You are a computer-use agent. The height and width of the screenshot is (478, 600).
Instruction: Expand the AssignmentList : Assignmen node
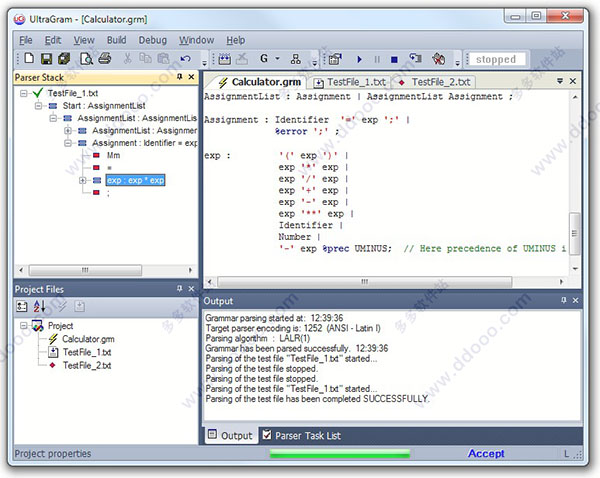[68, 131]
